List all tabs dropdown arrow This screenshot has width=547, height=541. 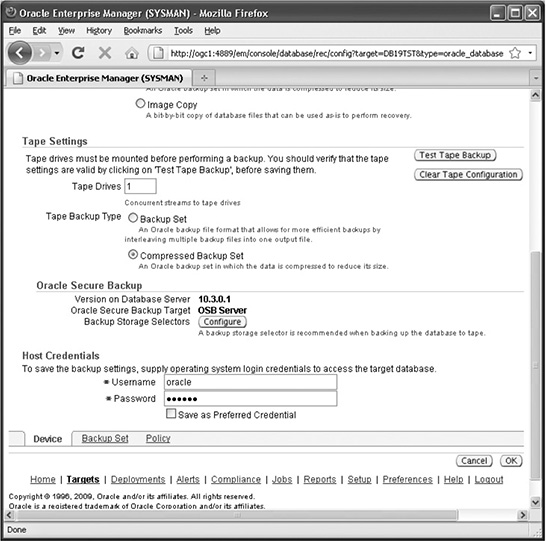(x=536, y=78)
